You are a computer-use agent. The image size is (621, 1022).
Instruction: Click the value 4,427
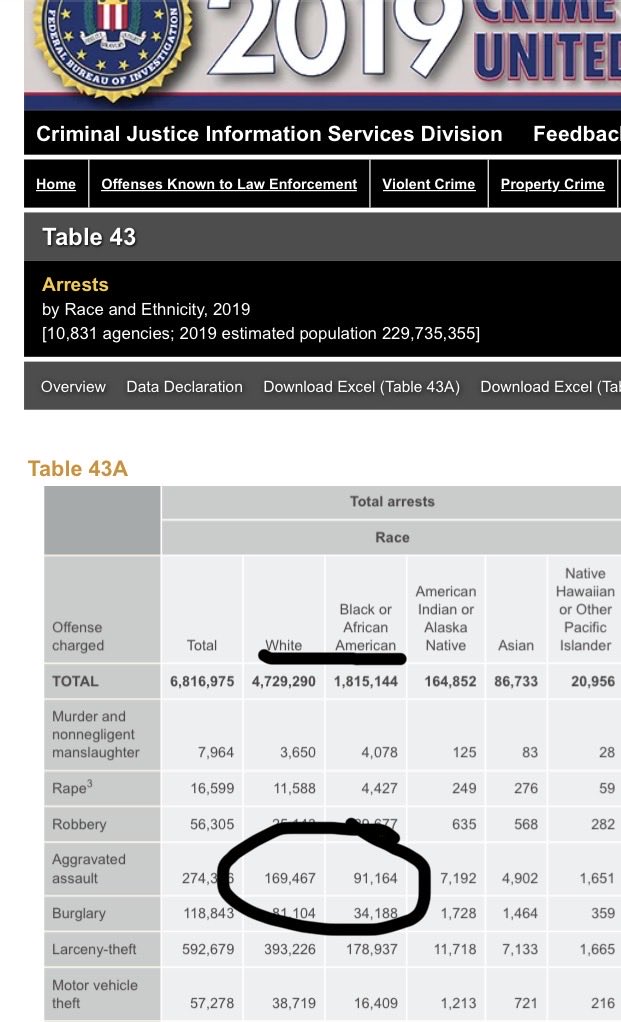click(379, 788)
